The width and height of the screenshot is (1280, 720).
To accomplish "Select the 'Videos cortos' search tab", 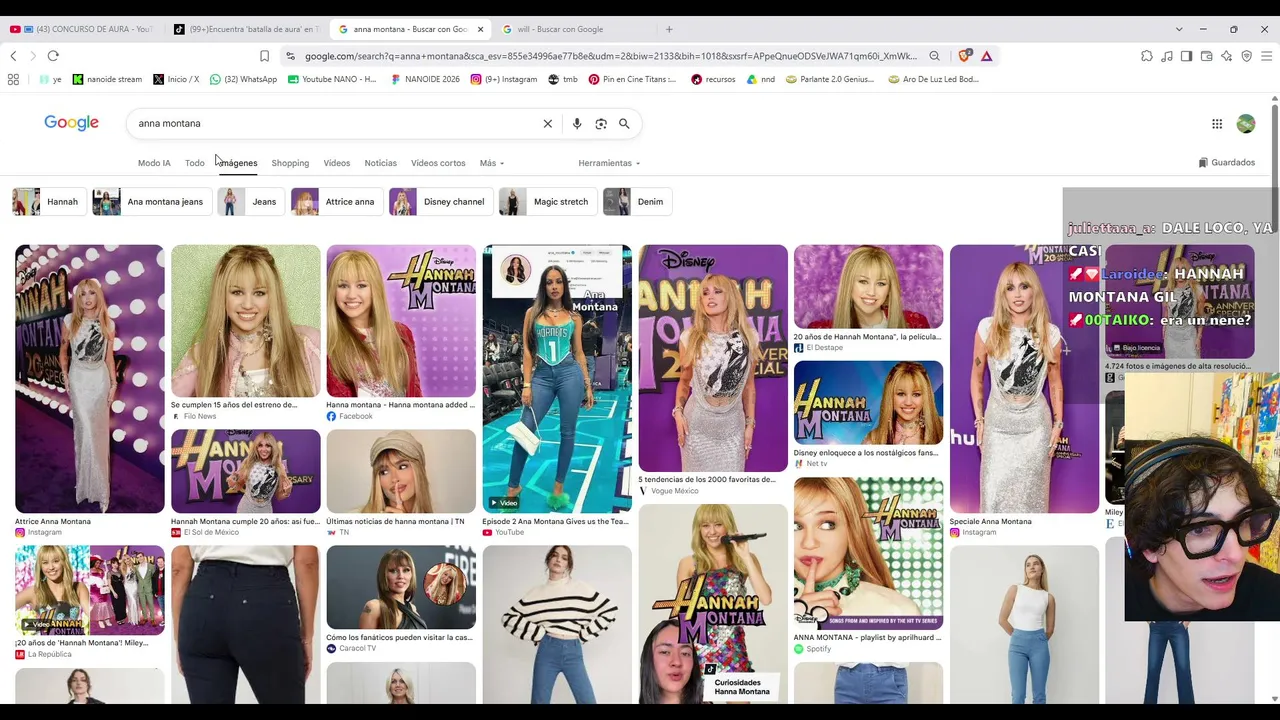I will (438, 163).
